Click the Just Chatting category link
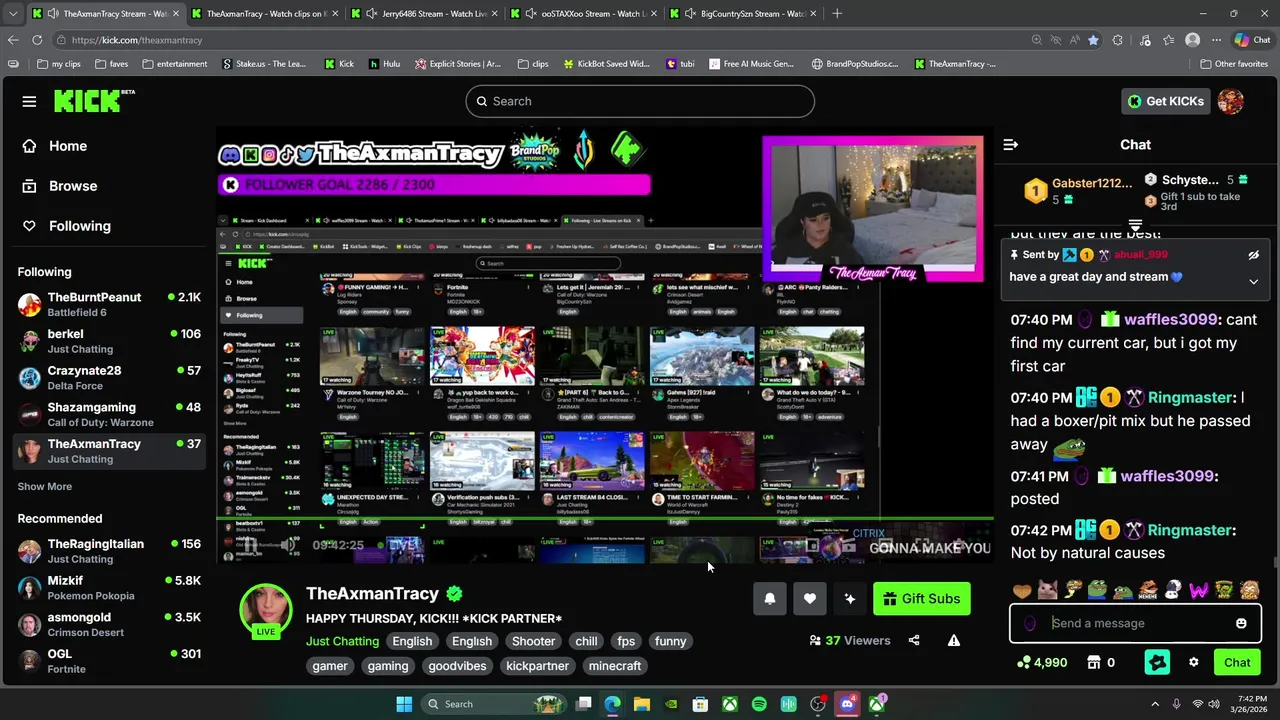This screenshot has width=1280, height=720. click(x=342, y=641)
